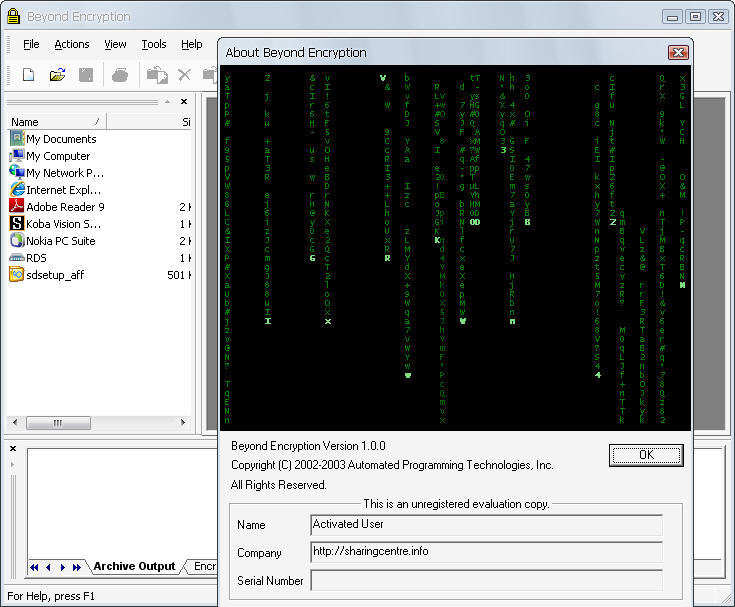Click the Copyright 2002-2003 line
735x607 pixels.
(392, 465)
